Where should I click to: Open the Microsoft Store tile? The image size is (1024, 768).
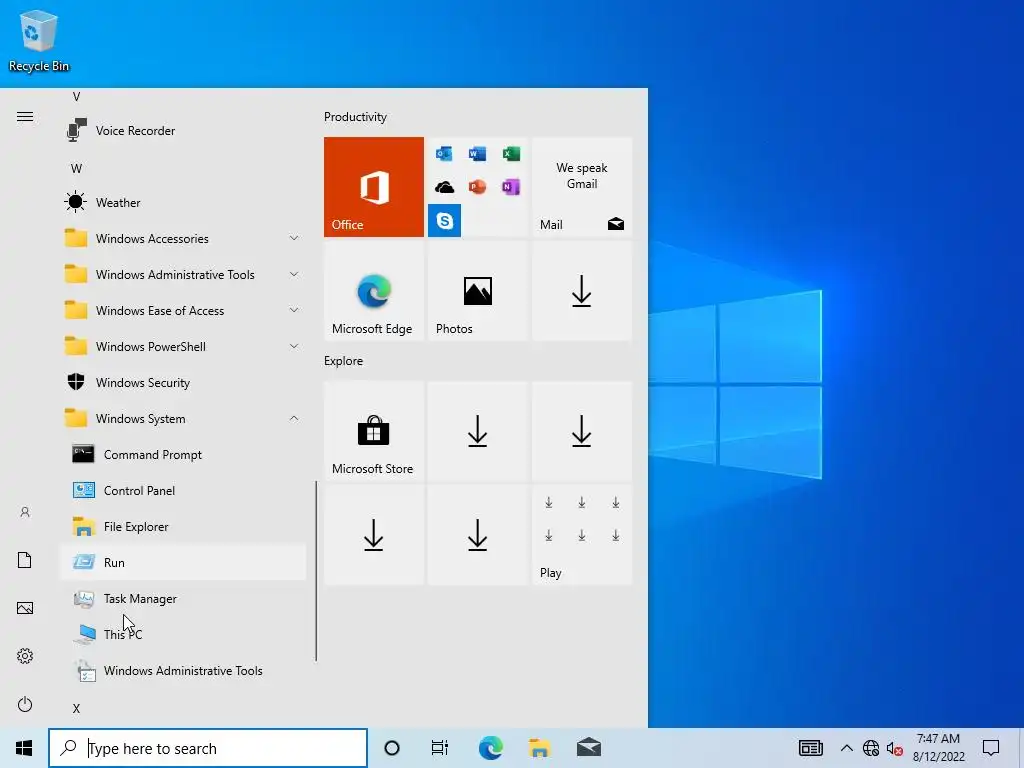(x=374, y=431)
